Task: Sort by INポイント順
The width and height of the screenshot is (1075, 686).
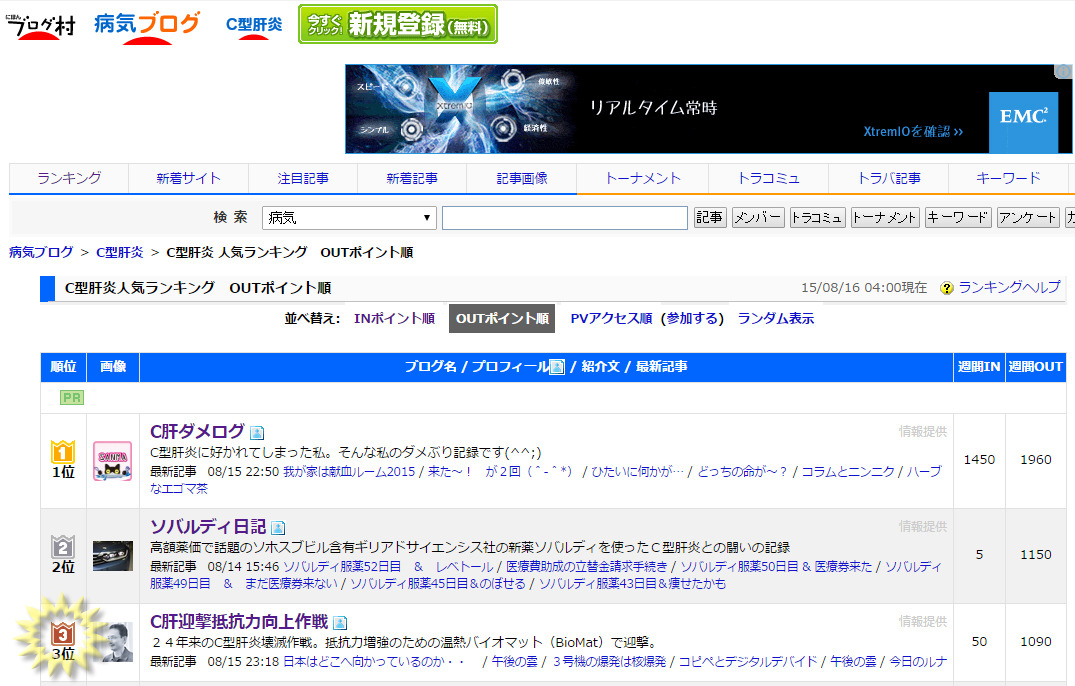Action: click(394, 318)
